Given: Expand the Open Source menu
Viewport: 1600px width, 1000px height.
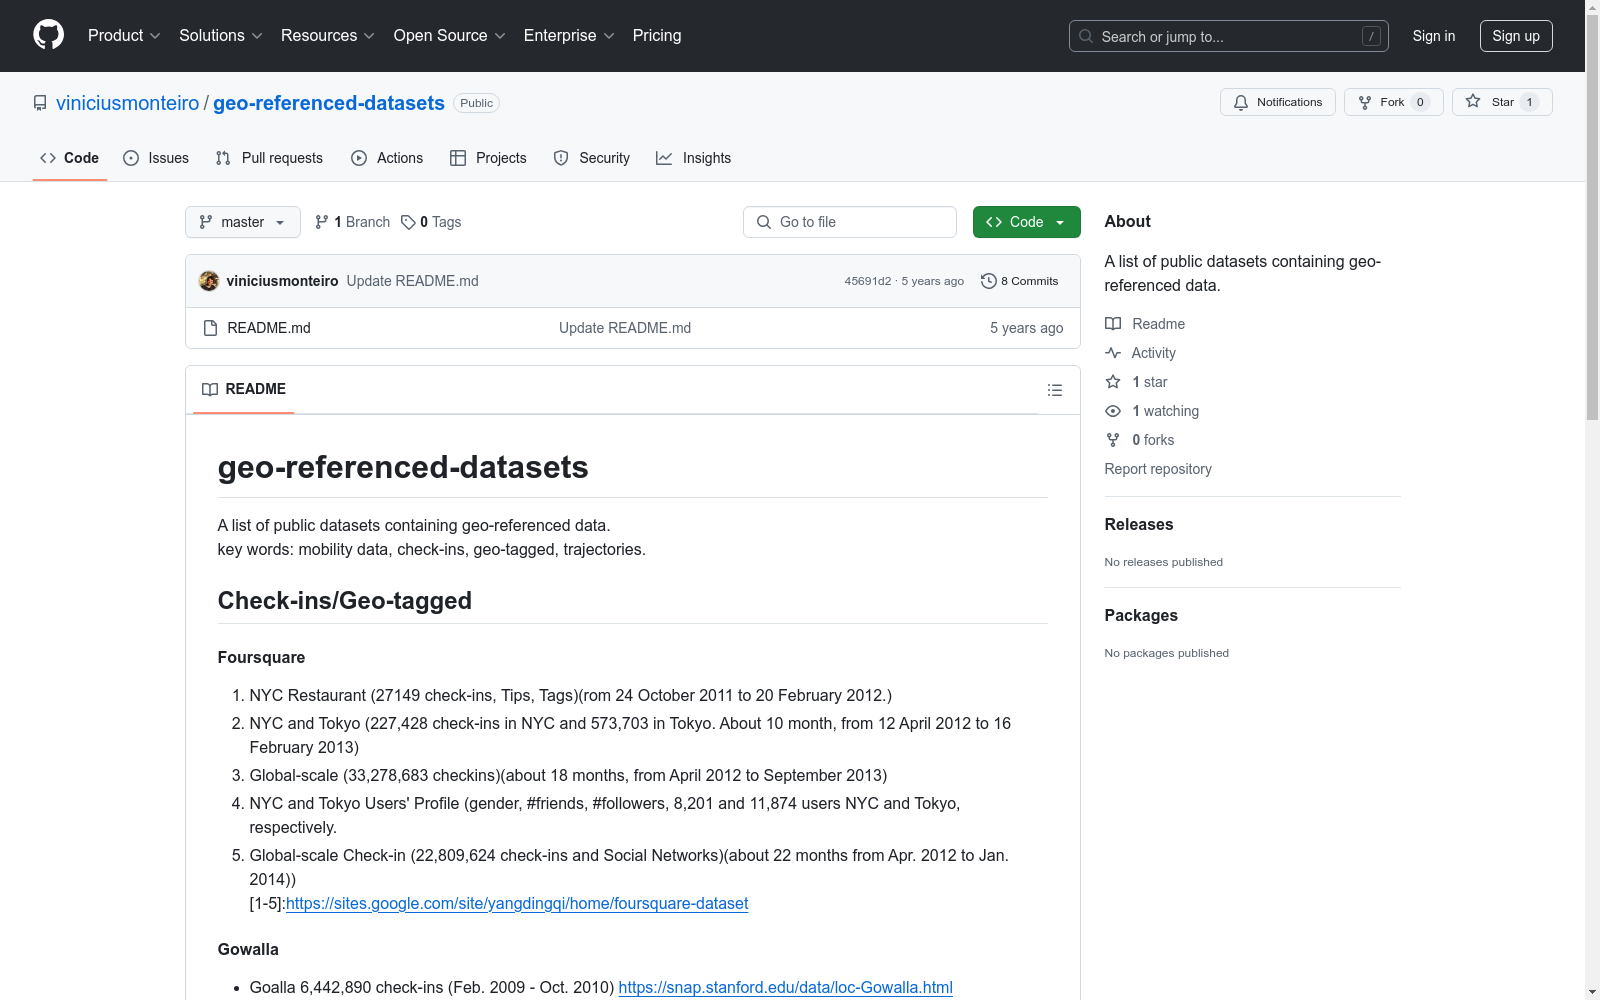Looking at the screenshot, I should click(450, 36).
